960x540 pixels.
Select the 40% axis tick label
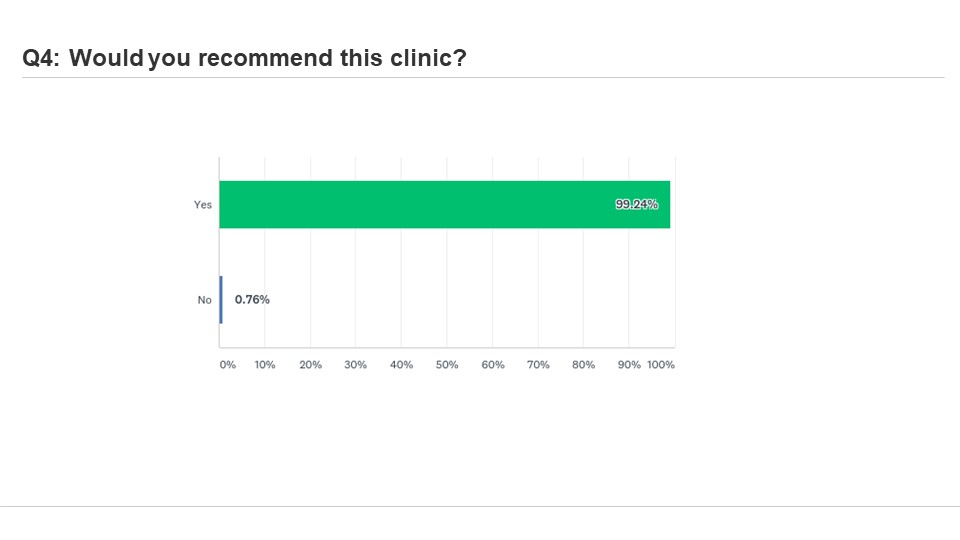(402, 365)
